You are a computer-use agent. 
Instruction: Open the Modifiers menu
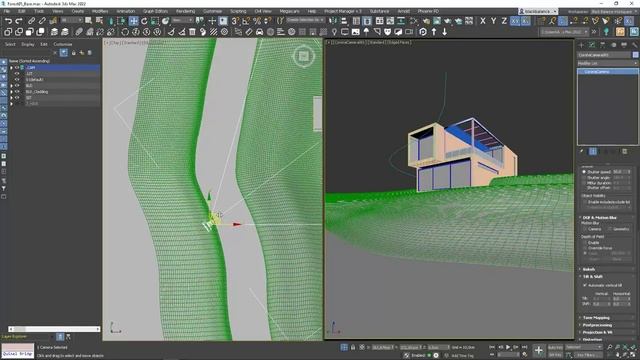pos(100,11)
